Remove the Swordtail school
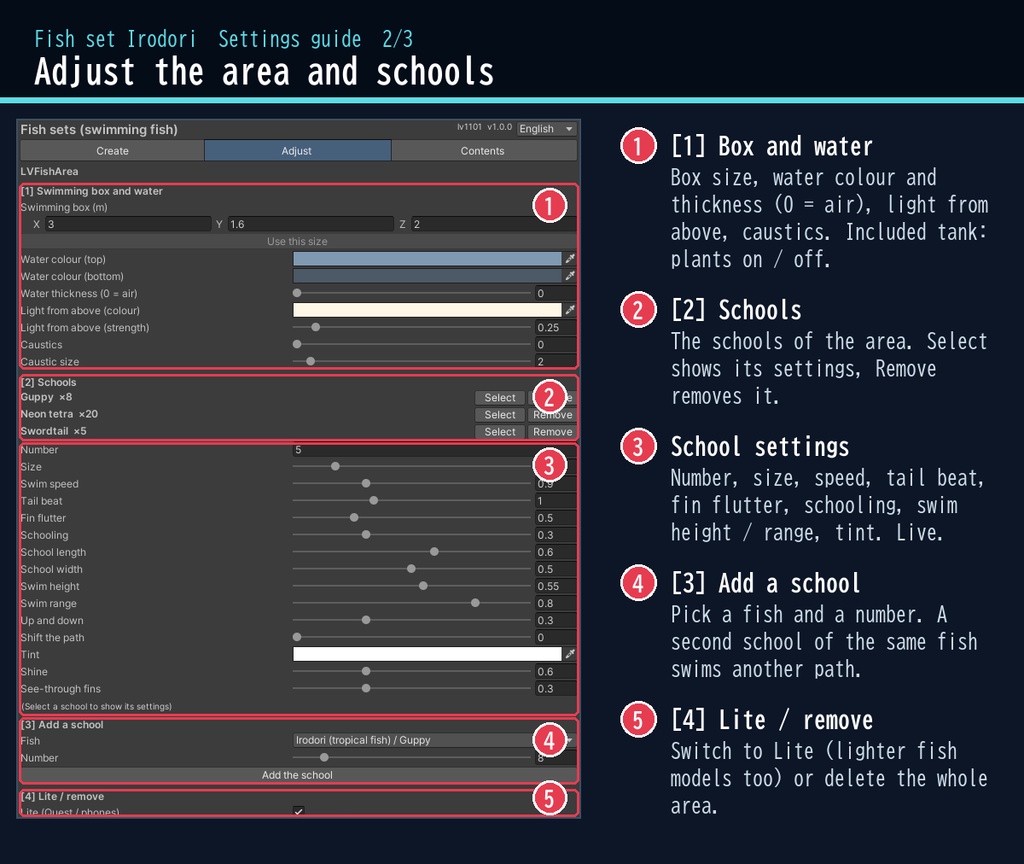The height and width of the screenshot is (864, 1024). [552, 432]
